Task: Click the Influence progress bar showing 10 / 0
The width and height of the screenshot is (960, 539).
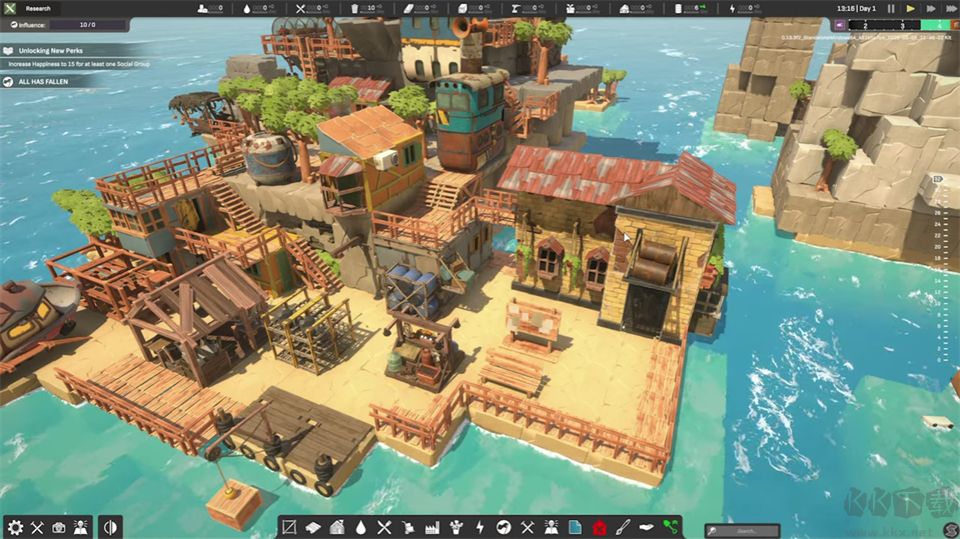Action: coord(88,24)
